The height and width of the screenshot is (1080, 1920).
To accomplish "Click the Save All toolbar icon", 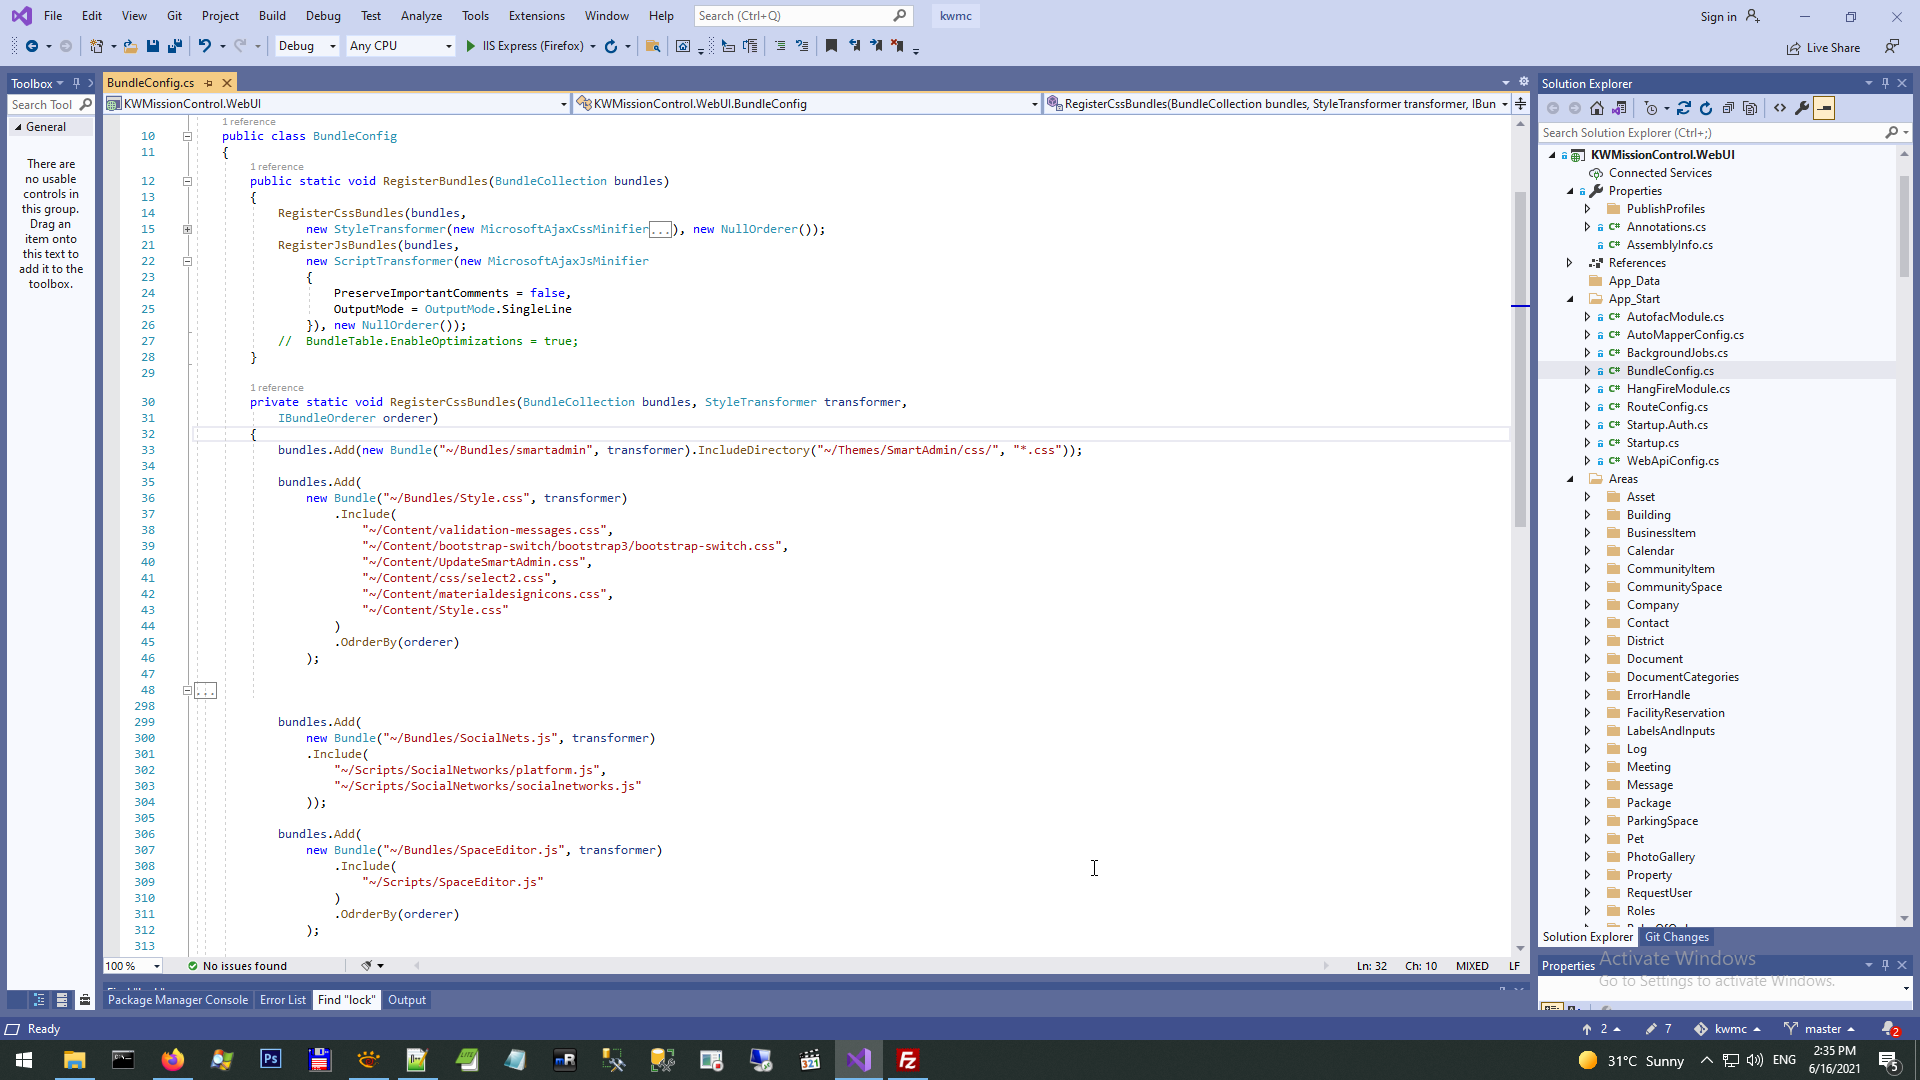I will (x=175, y=46).
